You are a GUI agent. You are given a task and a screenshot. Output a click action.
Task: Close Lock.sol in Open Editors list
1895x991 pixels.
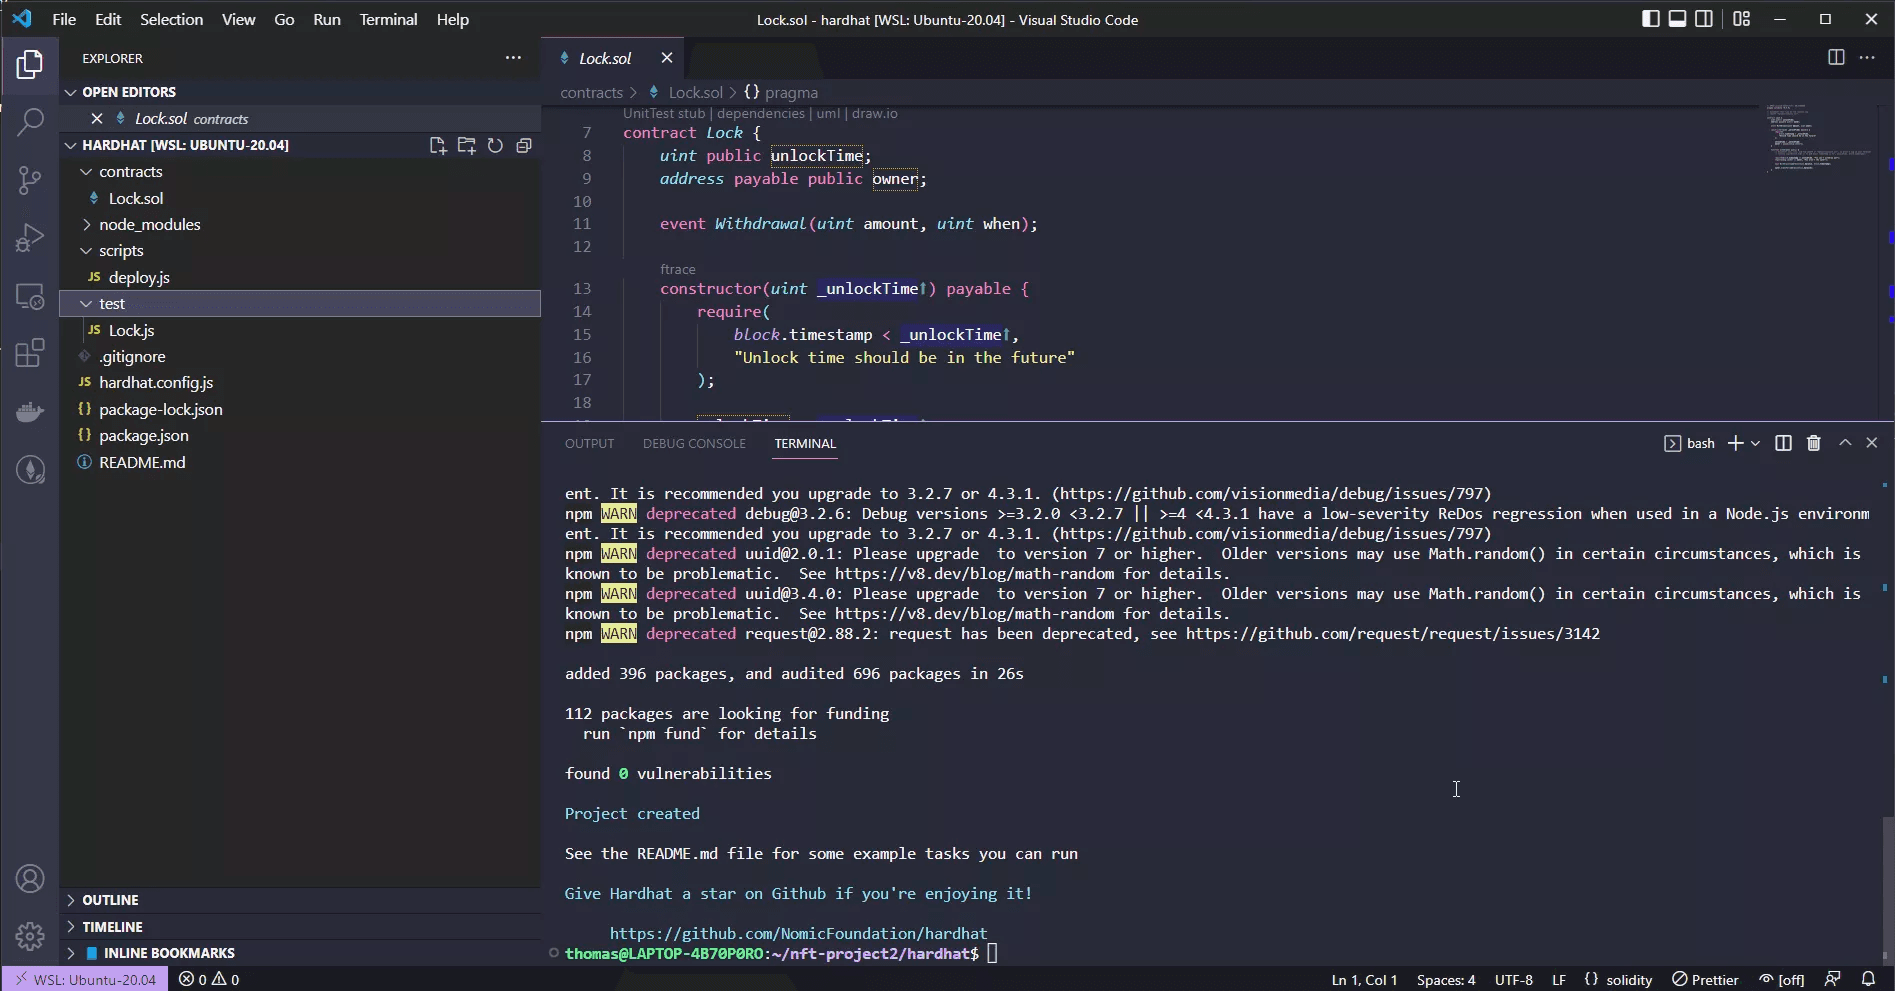click(97, 119)
